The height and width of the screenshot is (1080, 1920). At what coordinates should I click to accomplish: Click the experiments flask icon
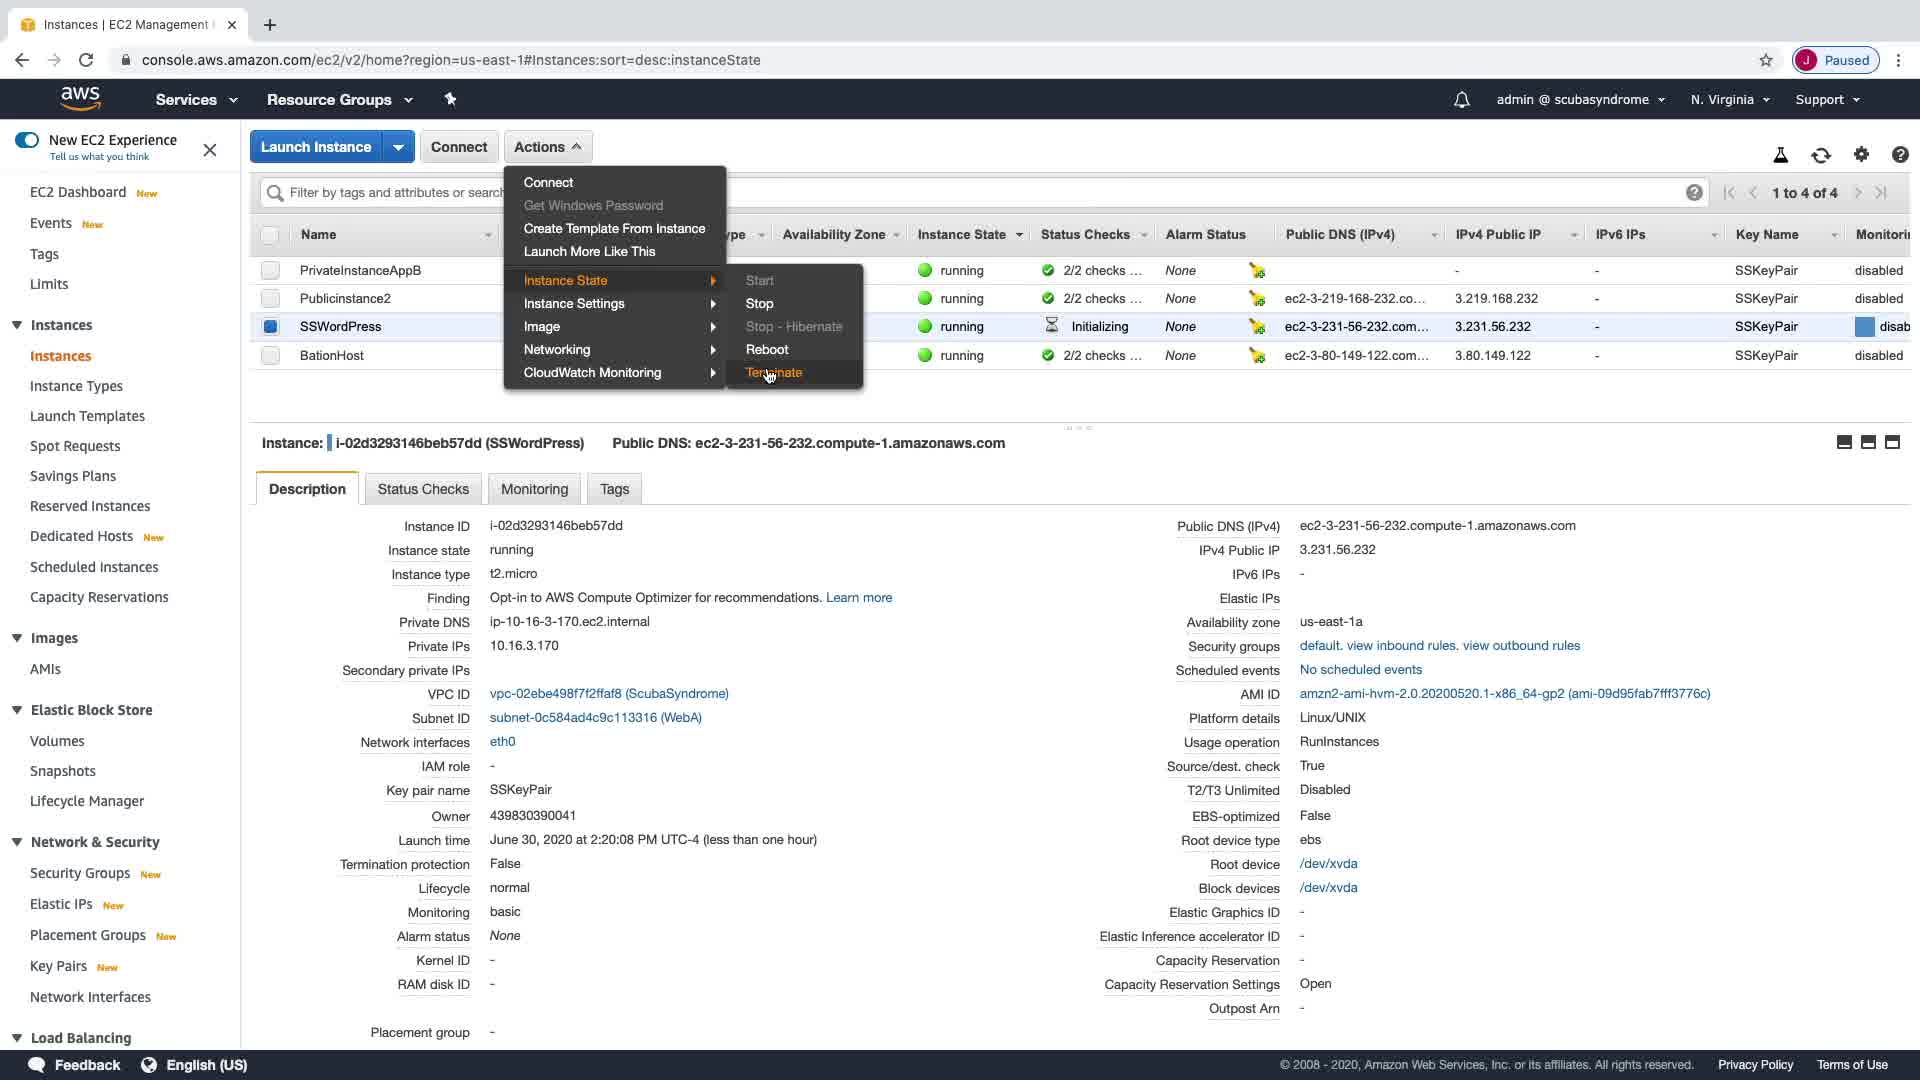coord(1780,155)
